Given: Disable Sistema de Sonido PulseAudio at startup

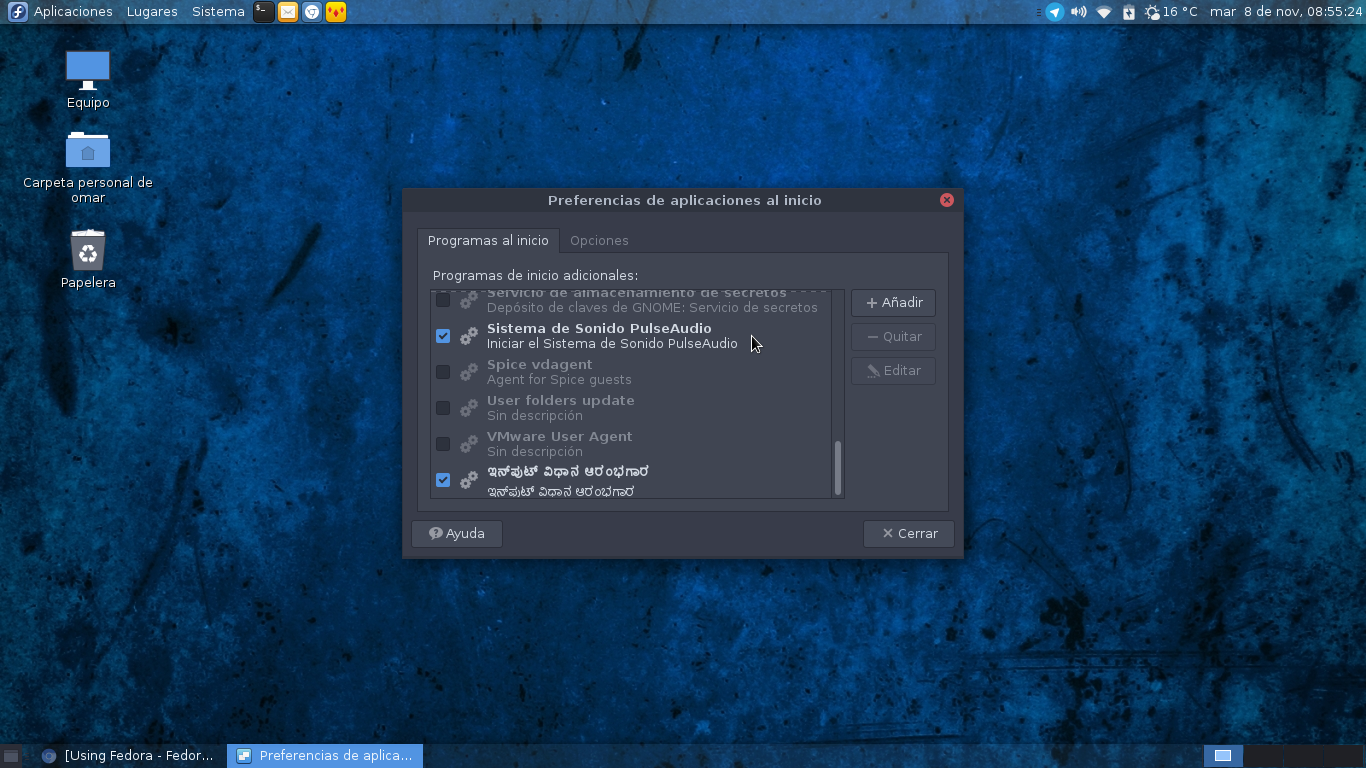Looking at the screenshot, I should [x=443, y=336].
